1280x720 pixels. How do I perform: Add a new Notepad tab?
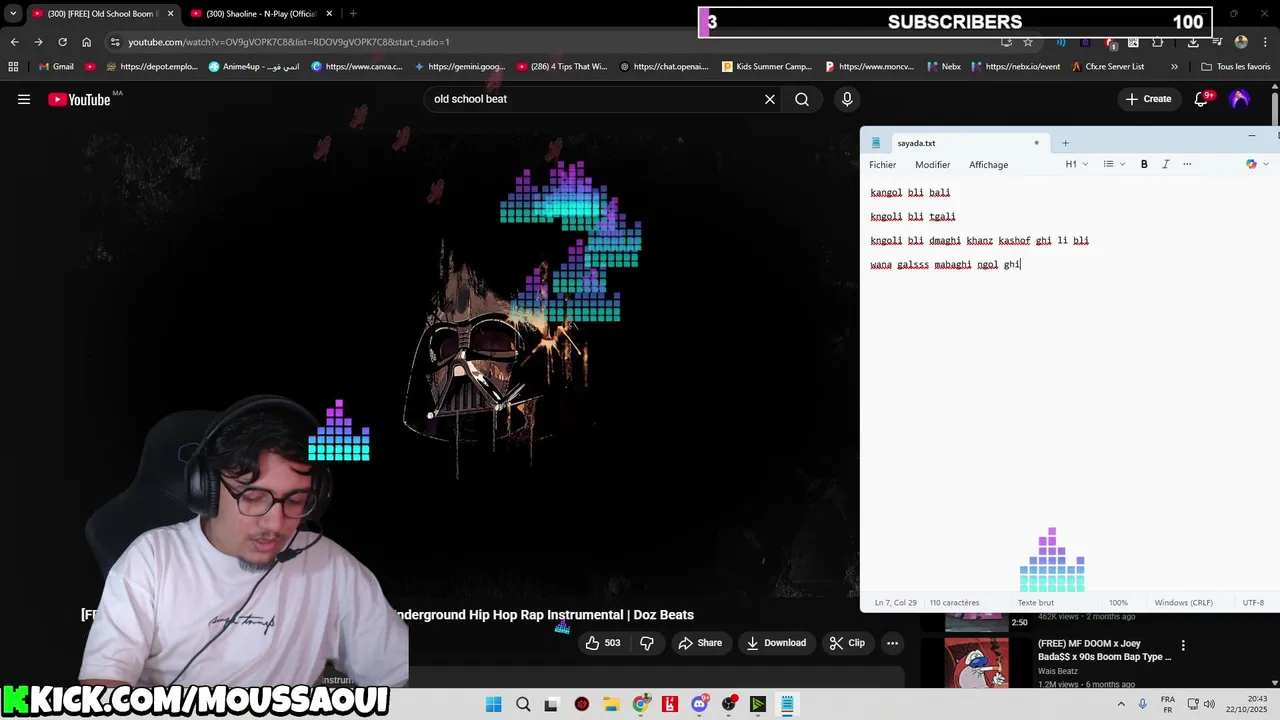point(1065,143)
